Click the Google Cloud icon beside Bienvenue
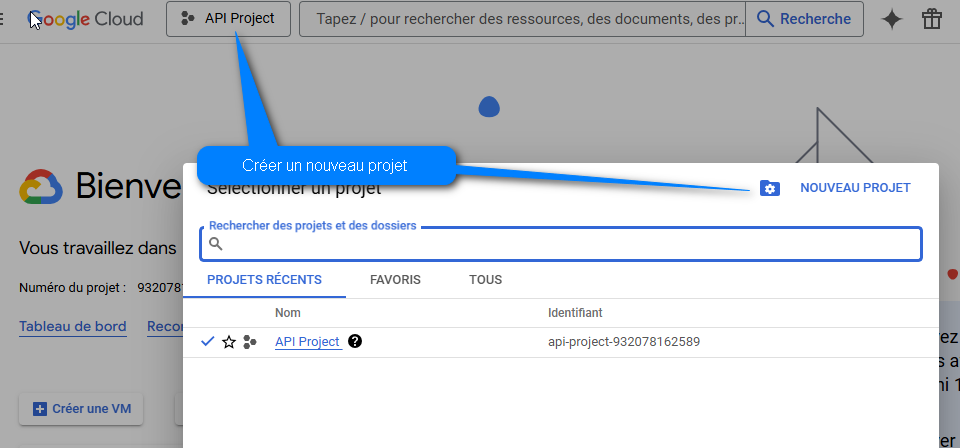960x448 pixels. 42,186
